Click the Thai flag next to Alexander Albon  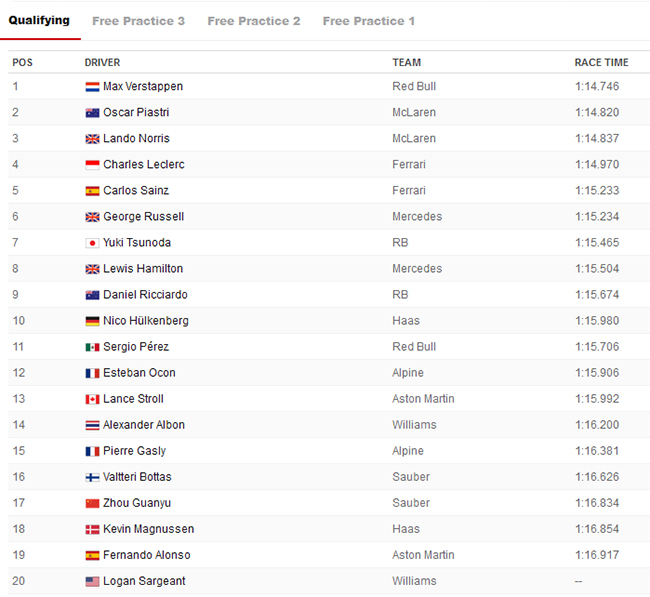(x=92, y=425)
